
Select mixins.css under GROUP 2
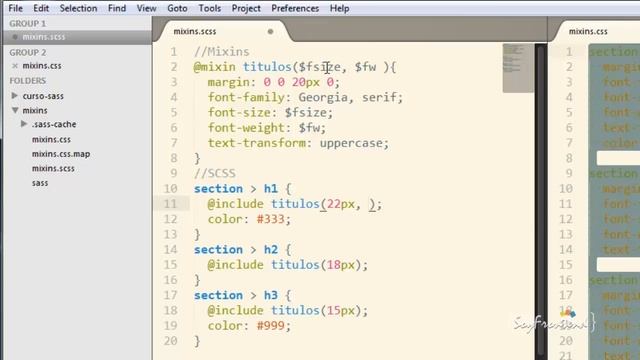pyautogui.click(x=42, y=66)
